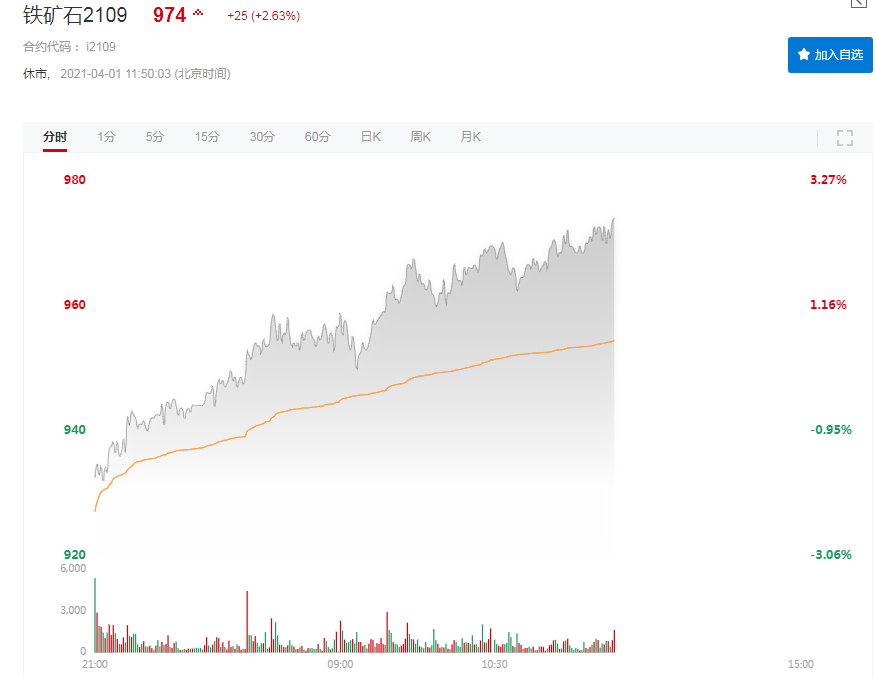
Task: Open the 日K daily candlestick tab
Action: pos(370,137)
